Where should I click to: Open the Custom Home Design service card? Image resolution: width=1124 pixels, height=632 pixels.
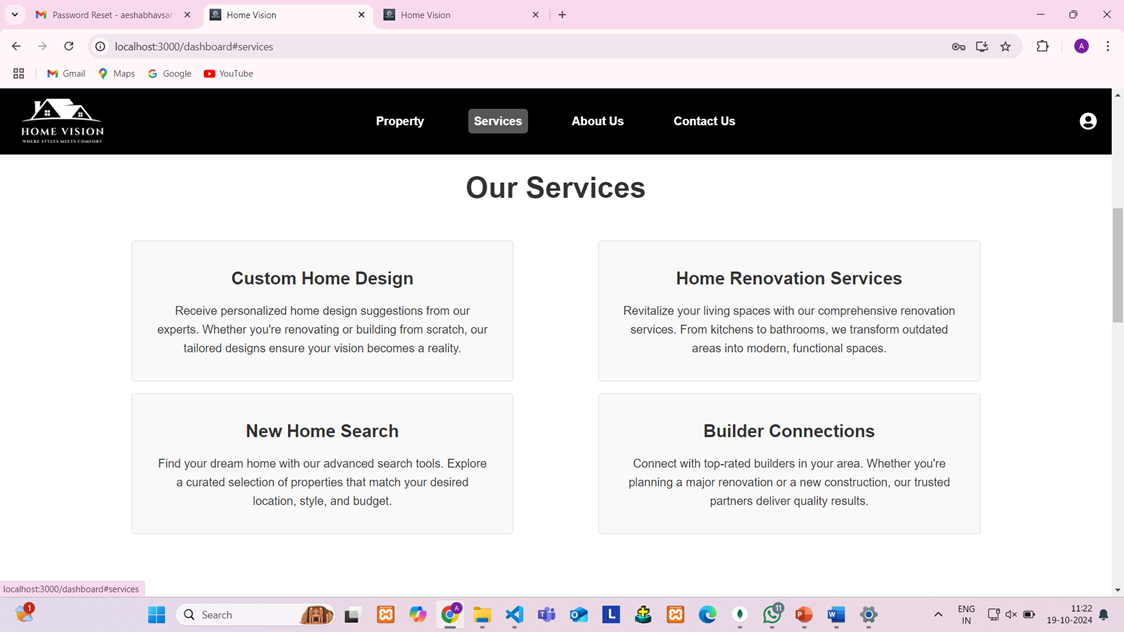coord(322,310)
